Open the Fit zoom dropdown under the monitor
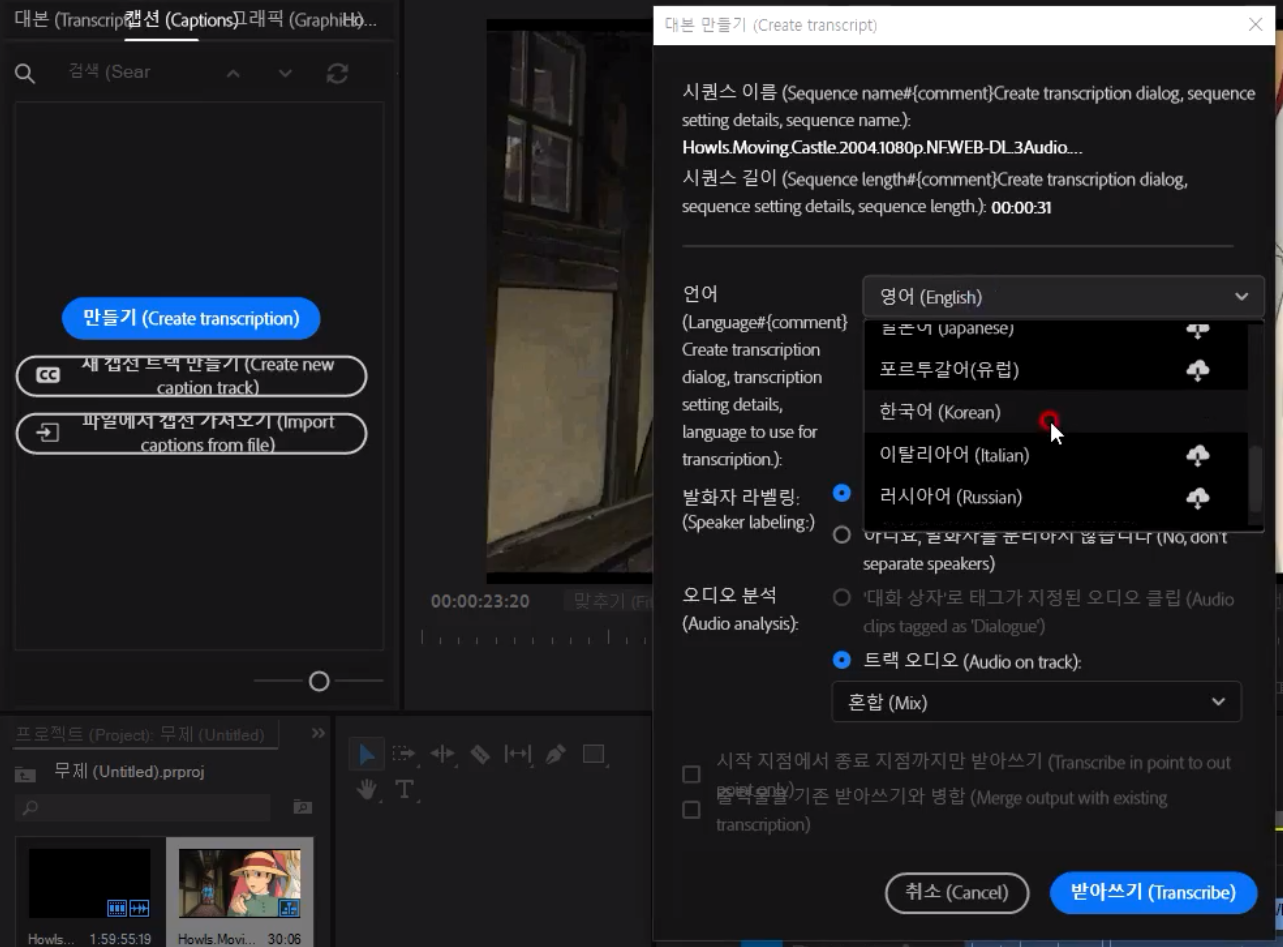1283x947 pixels. (x=607, y=601)
